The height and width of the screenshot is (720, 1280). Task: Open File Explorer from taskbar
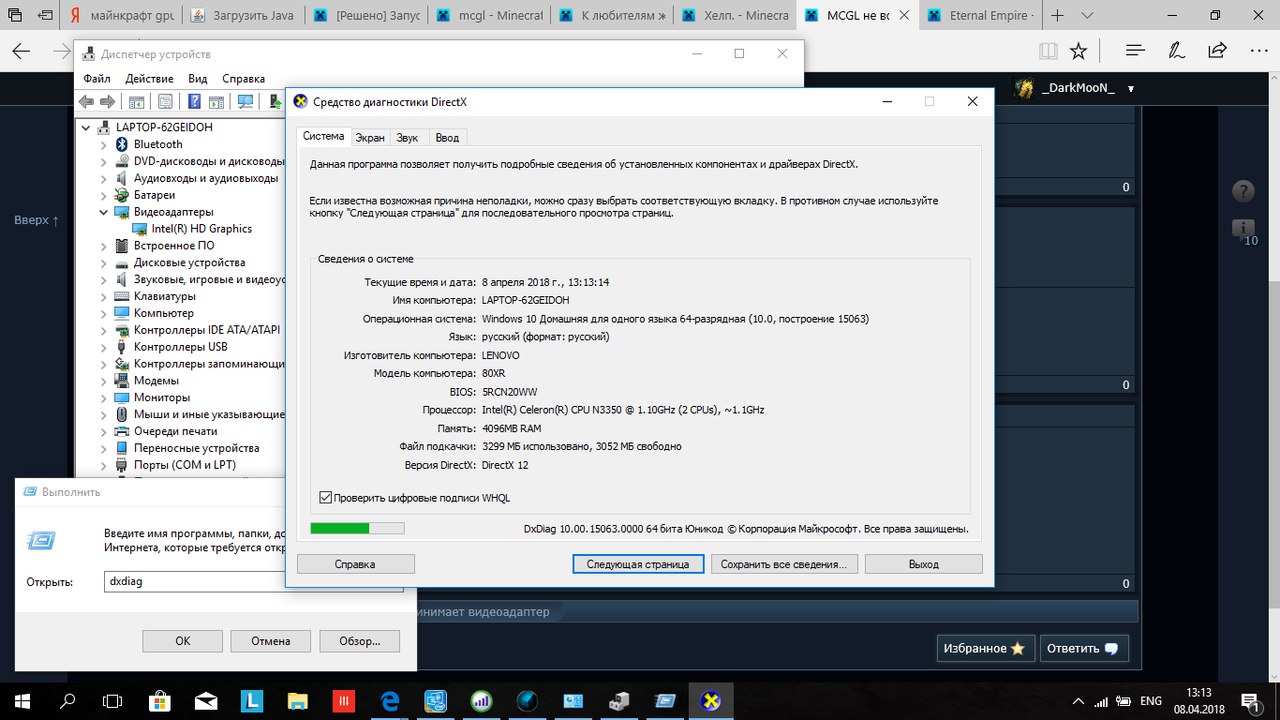click(298, 701)
